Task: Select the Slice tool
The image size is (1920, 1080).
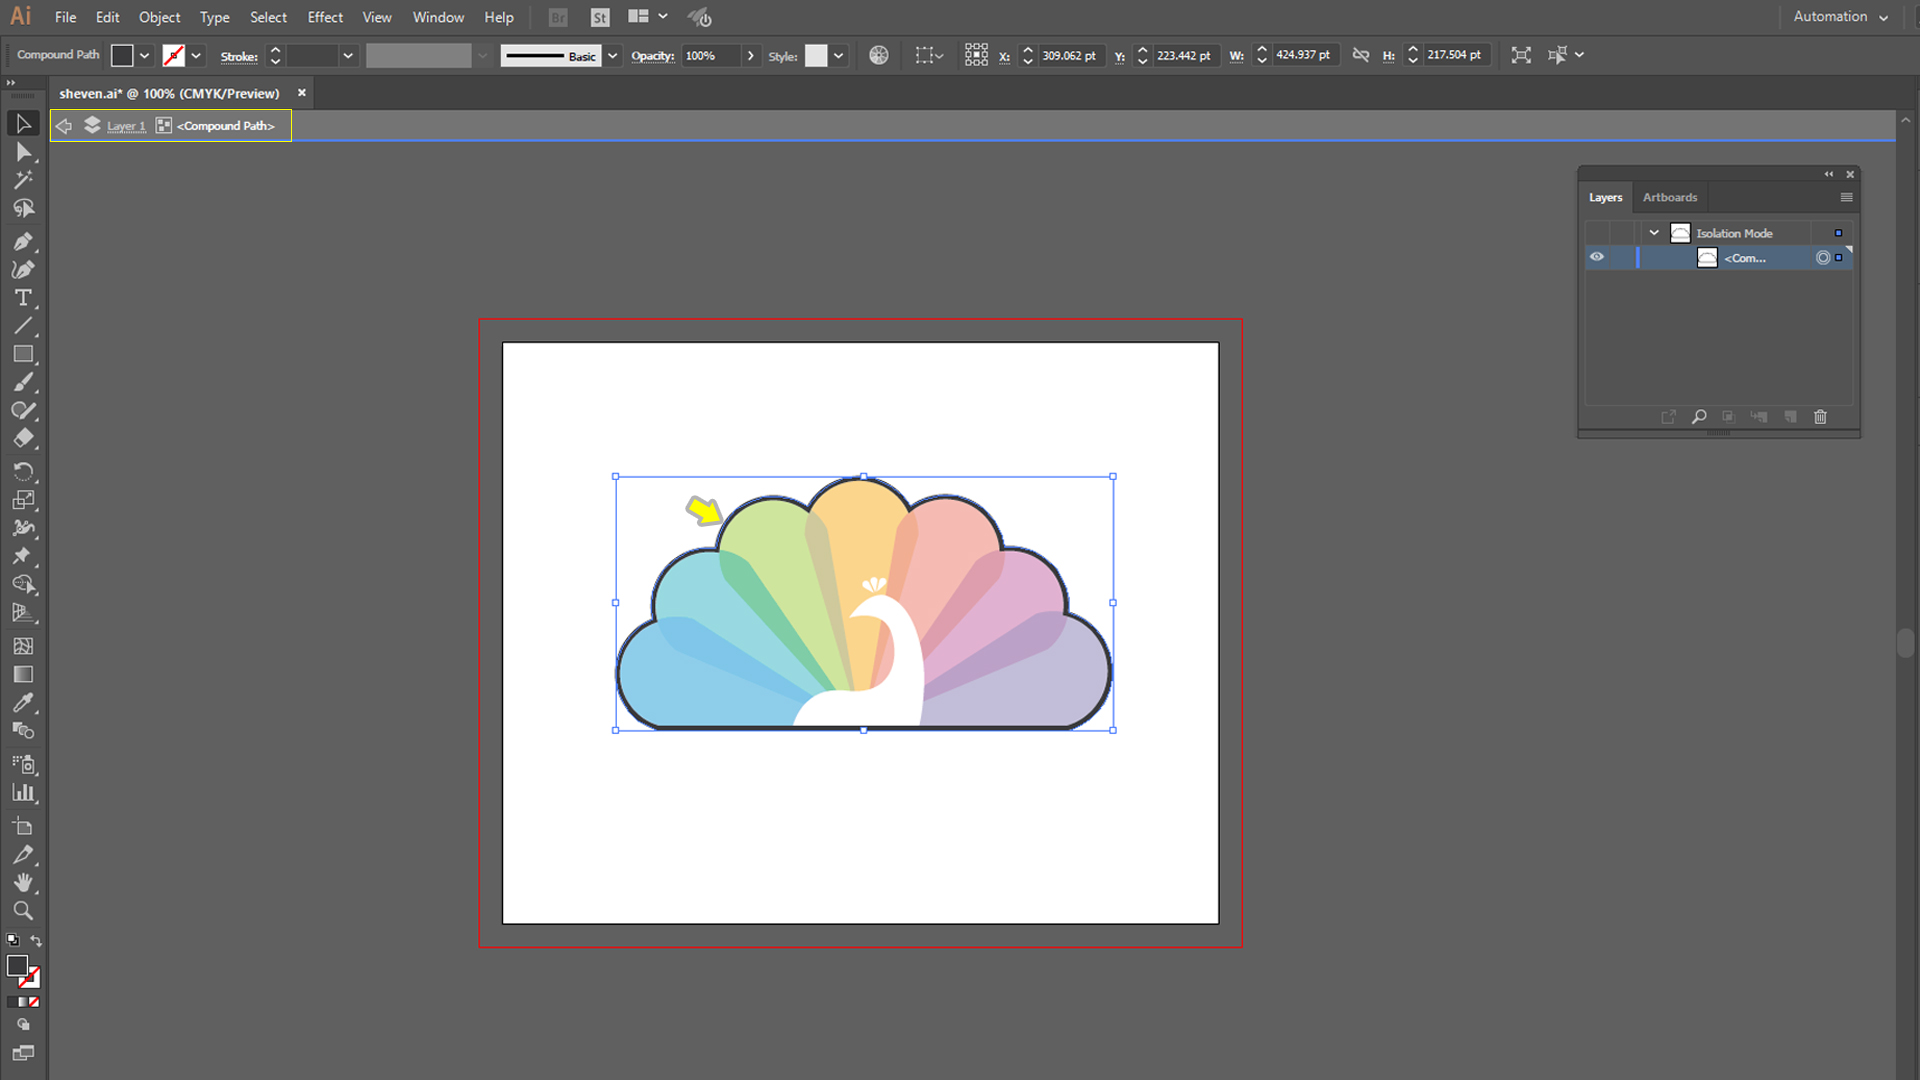Action: [x=23, y=854]
